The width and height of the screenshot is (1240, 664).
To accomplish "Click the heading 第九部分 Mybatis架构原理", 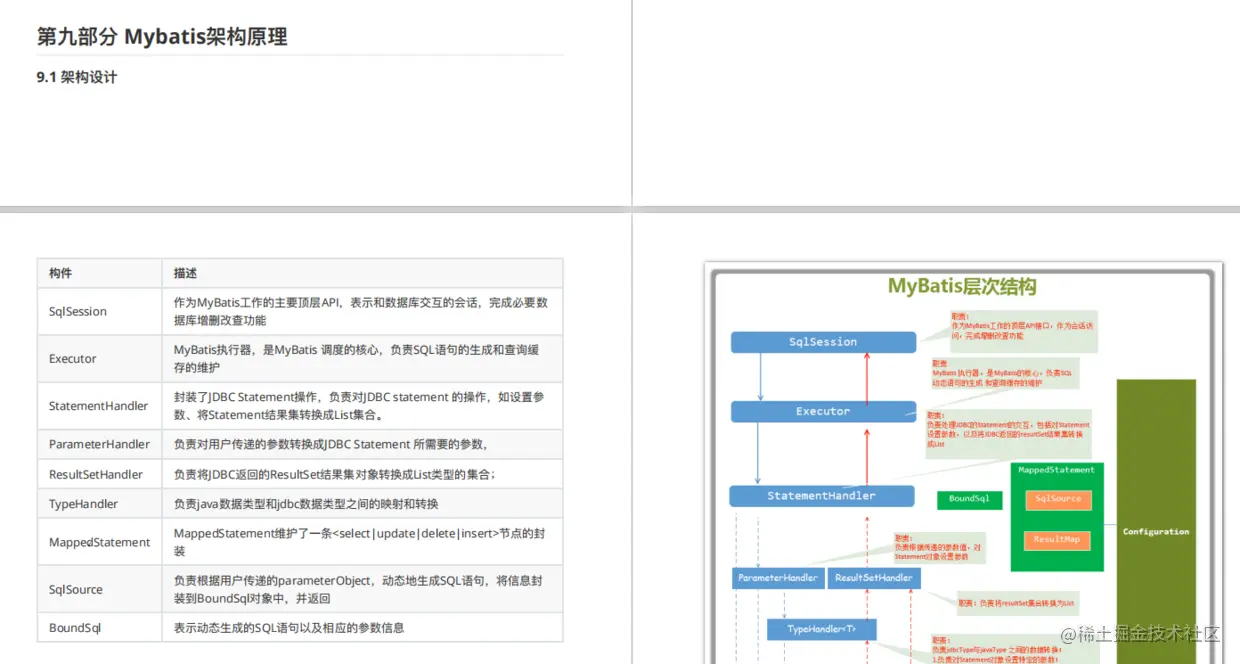I will [162, 37].
